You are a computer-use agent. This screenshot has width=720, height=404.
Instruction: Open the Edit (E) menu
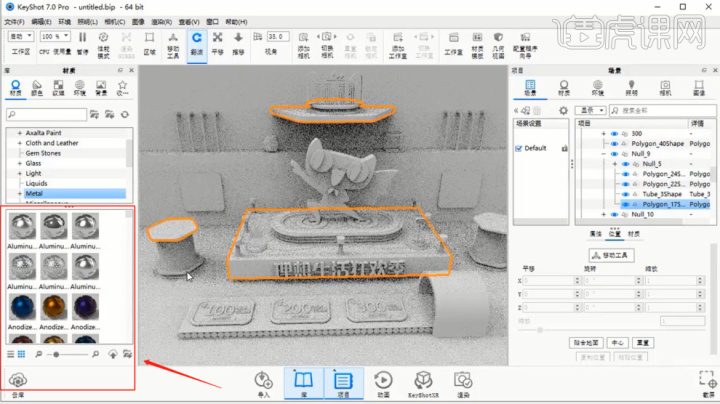pos(41,22)
